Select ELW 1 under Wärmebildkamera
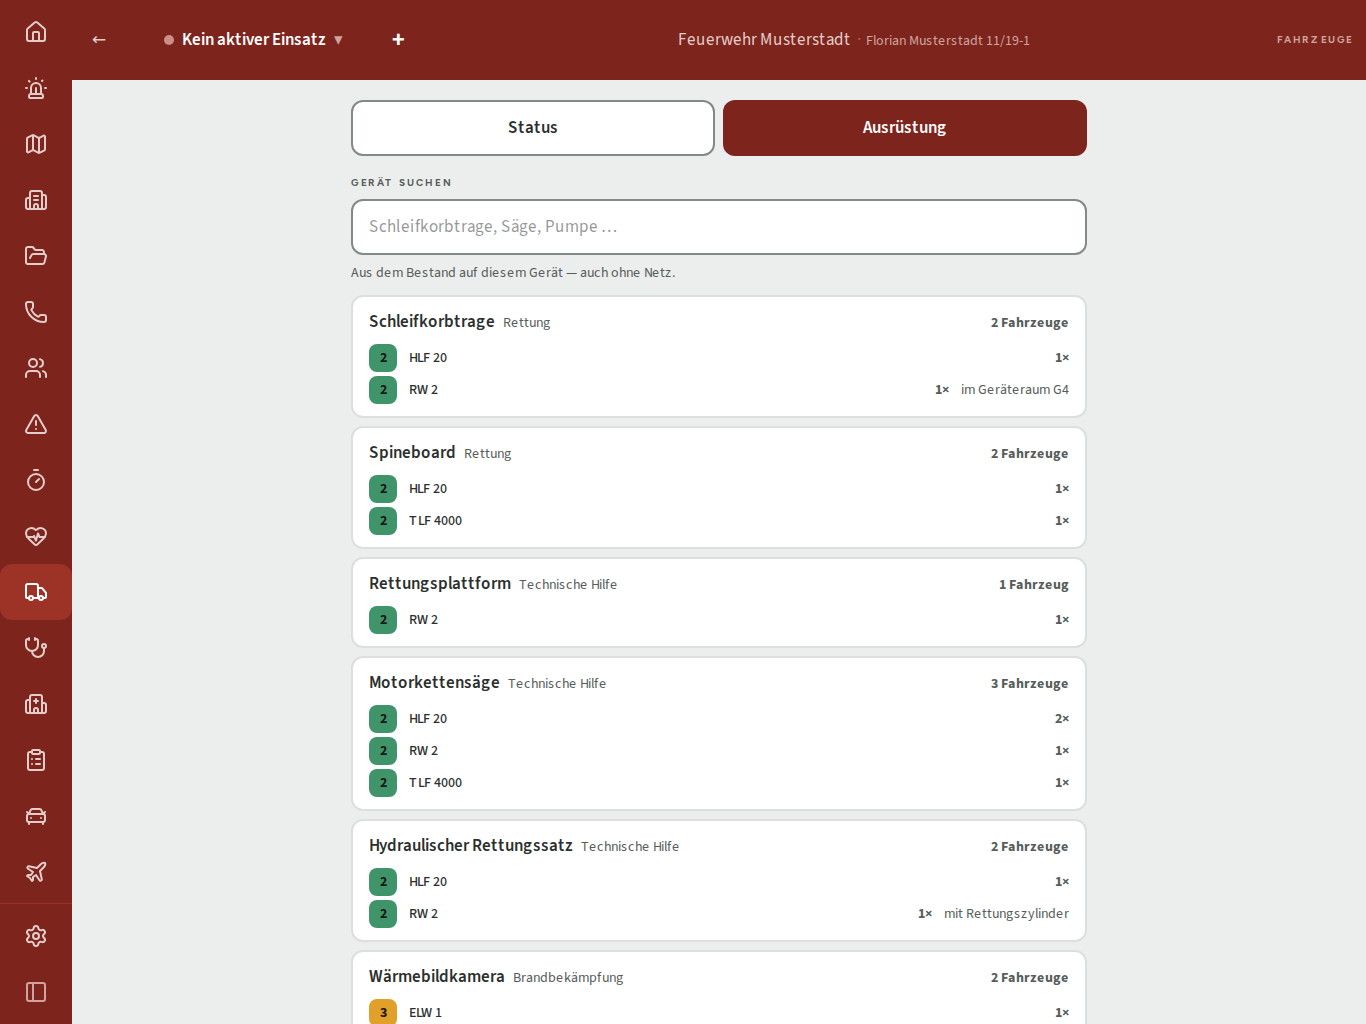This screenshot has width=1366, height=1024. click(719, 1012)
